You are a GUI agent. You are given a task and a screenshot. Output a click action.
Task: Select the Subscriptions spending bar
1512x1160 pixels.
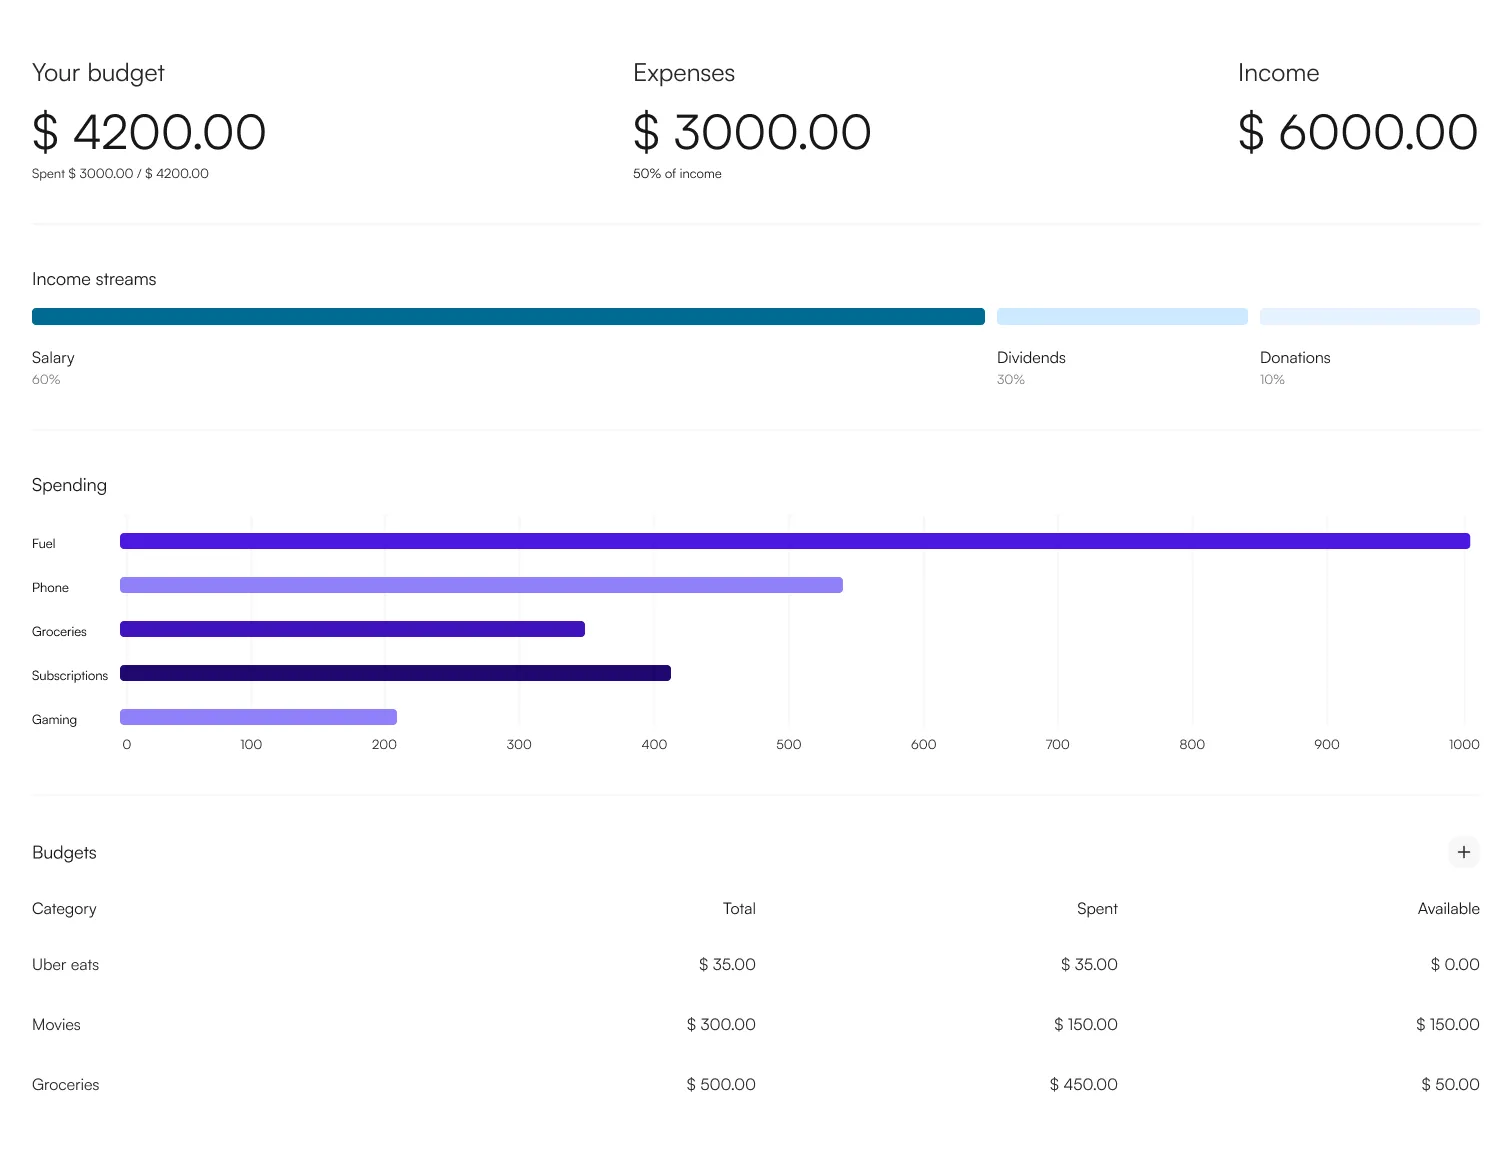[395, 673]
